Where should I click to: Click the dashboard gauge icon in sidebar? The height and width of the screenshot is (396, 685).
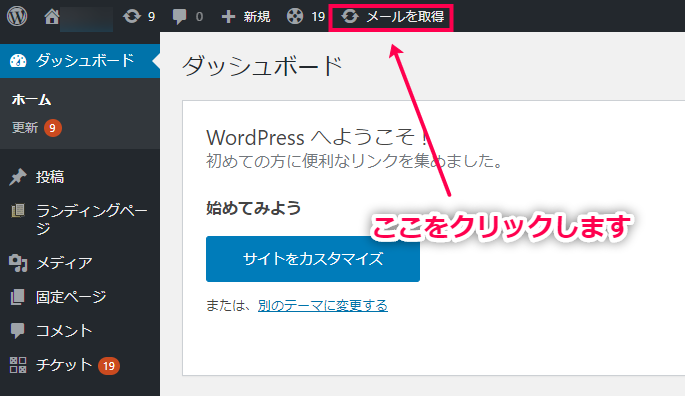coord(18,61)
